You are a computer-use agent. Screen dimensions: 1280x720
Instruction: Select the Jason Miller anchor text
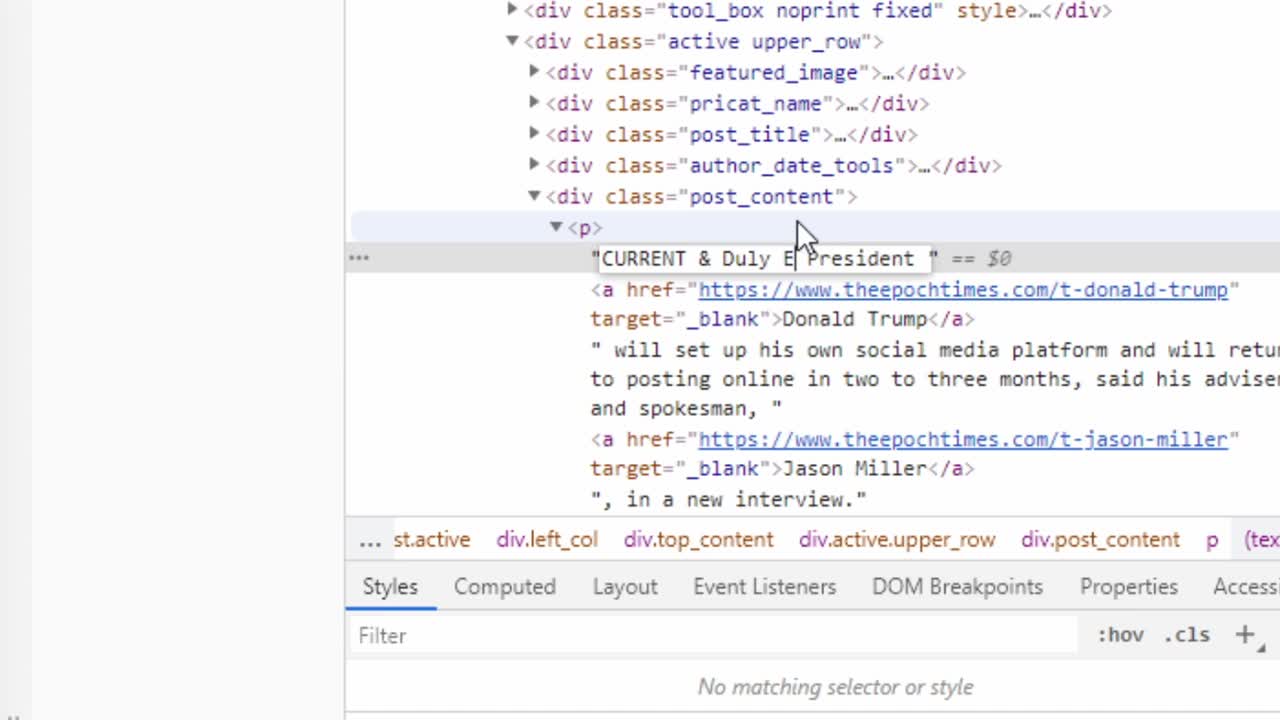click(x=855, y=469)
